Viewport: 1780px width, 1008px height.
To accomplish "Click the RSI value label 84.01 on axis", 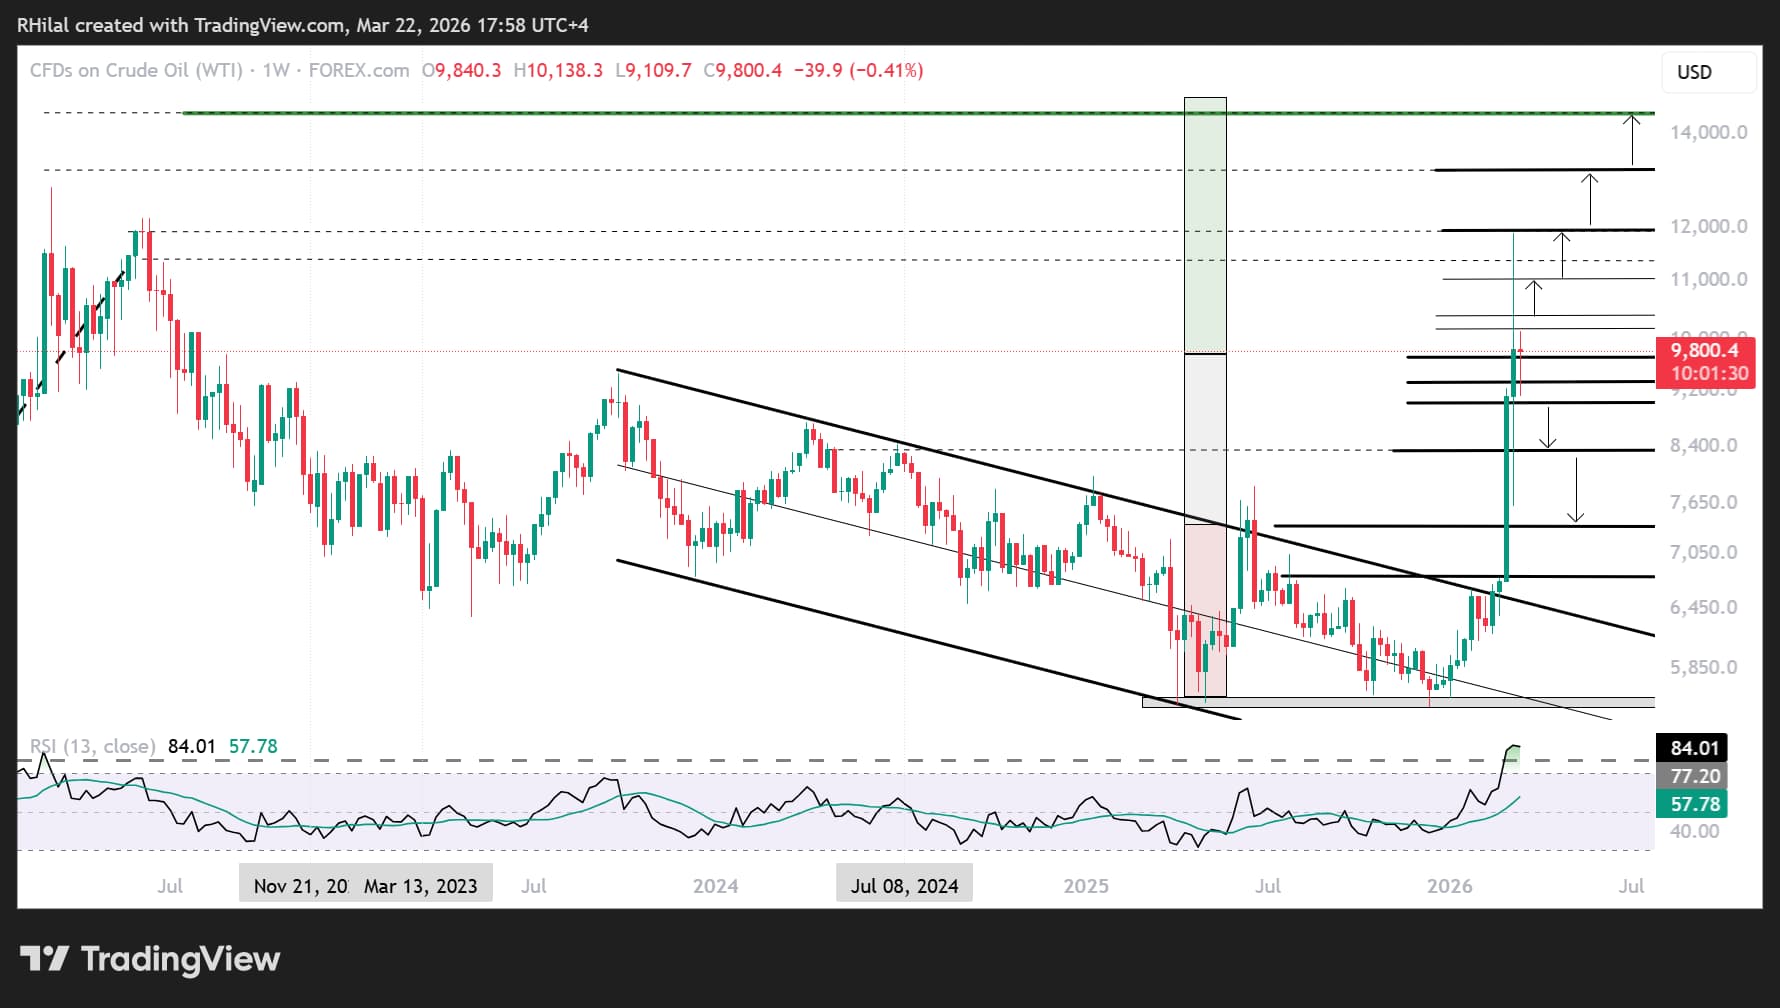I will tap(1694, 748).
